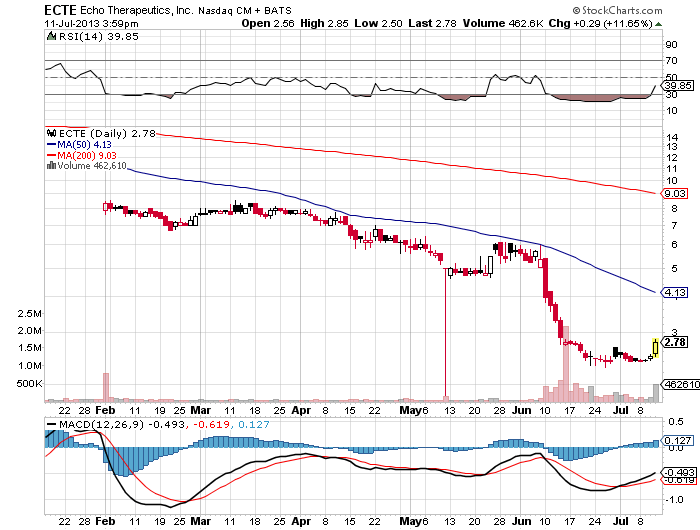Image resolution: width=700 pixels, height=530 pixels.
Task: Click the -1.0 label on MACD axis
Action: [674, 500]
